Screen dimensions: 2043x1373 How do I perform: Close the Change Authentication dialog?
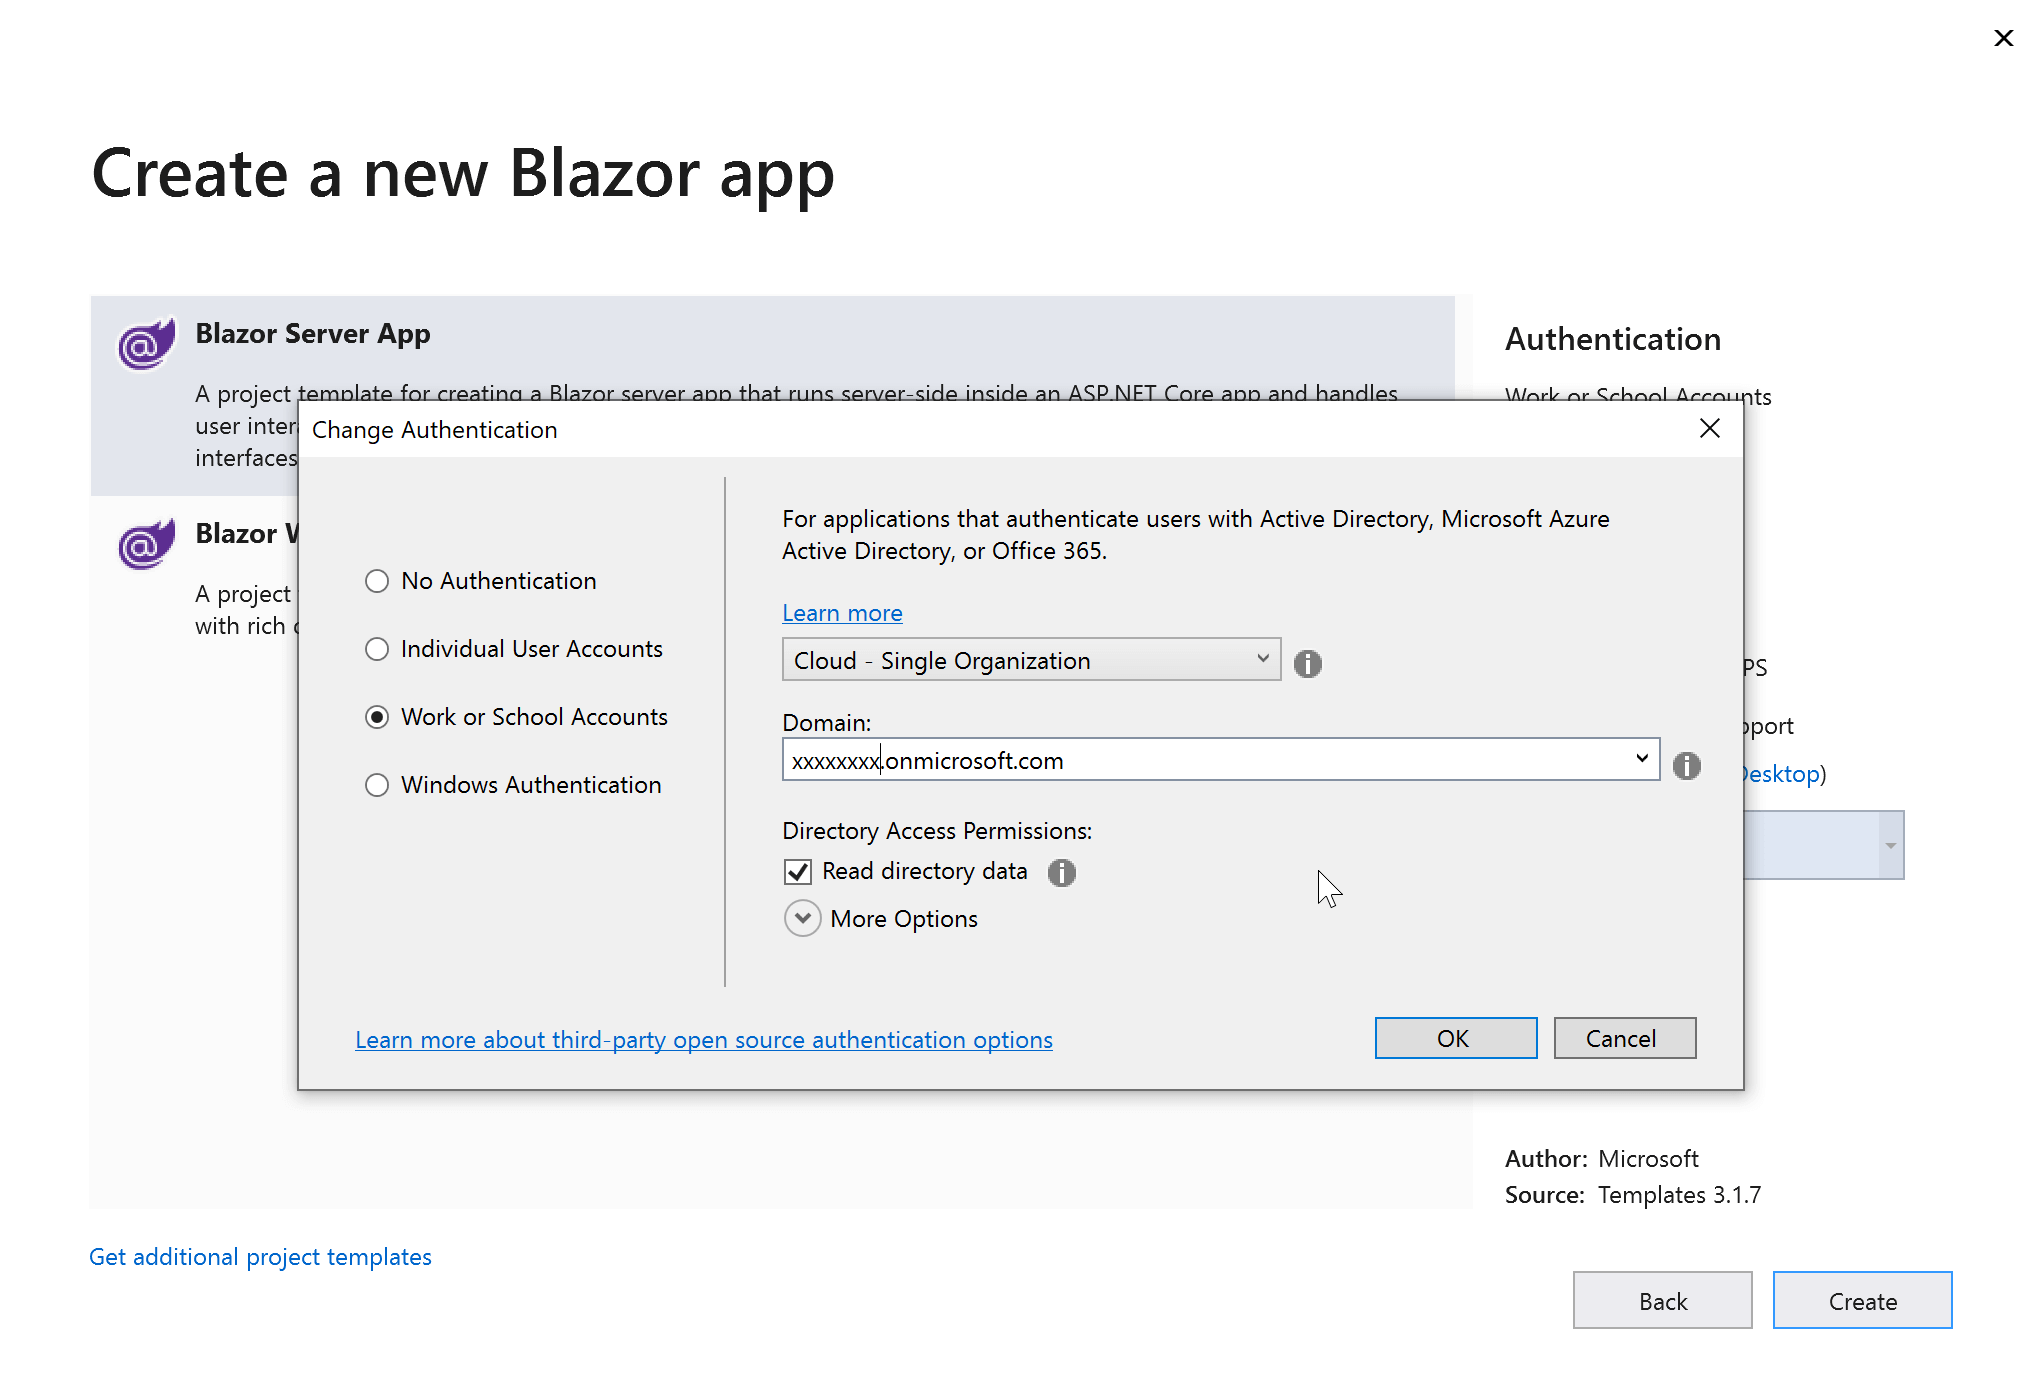[1709, 429]
